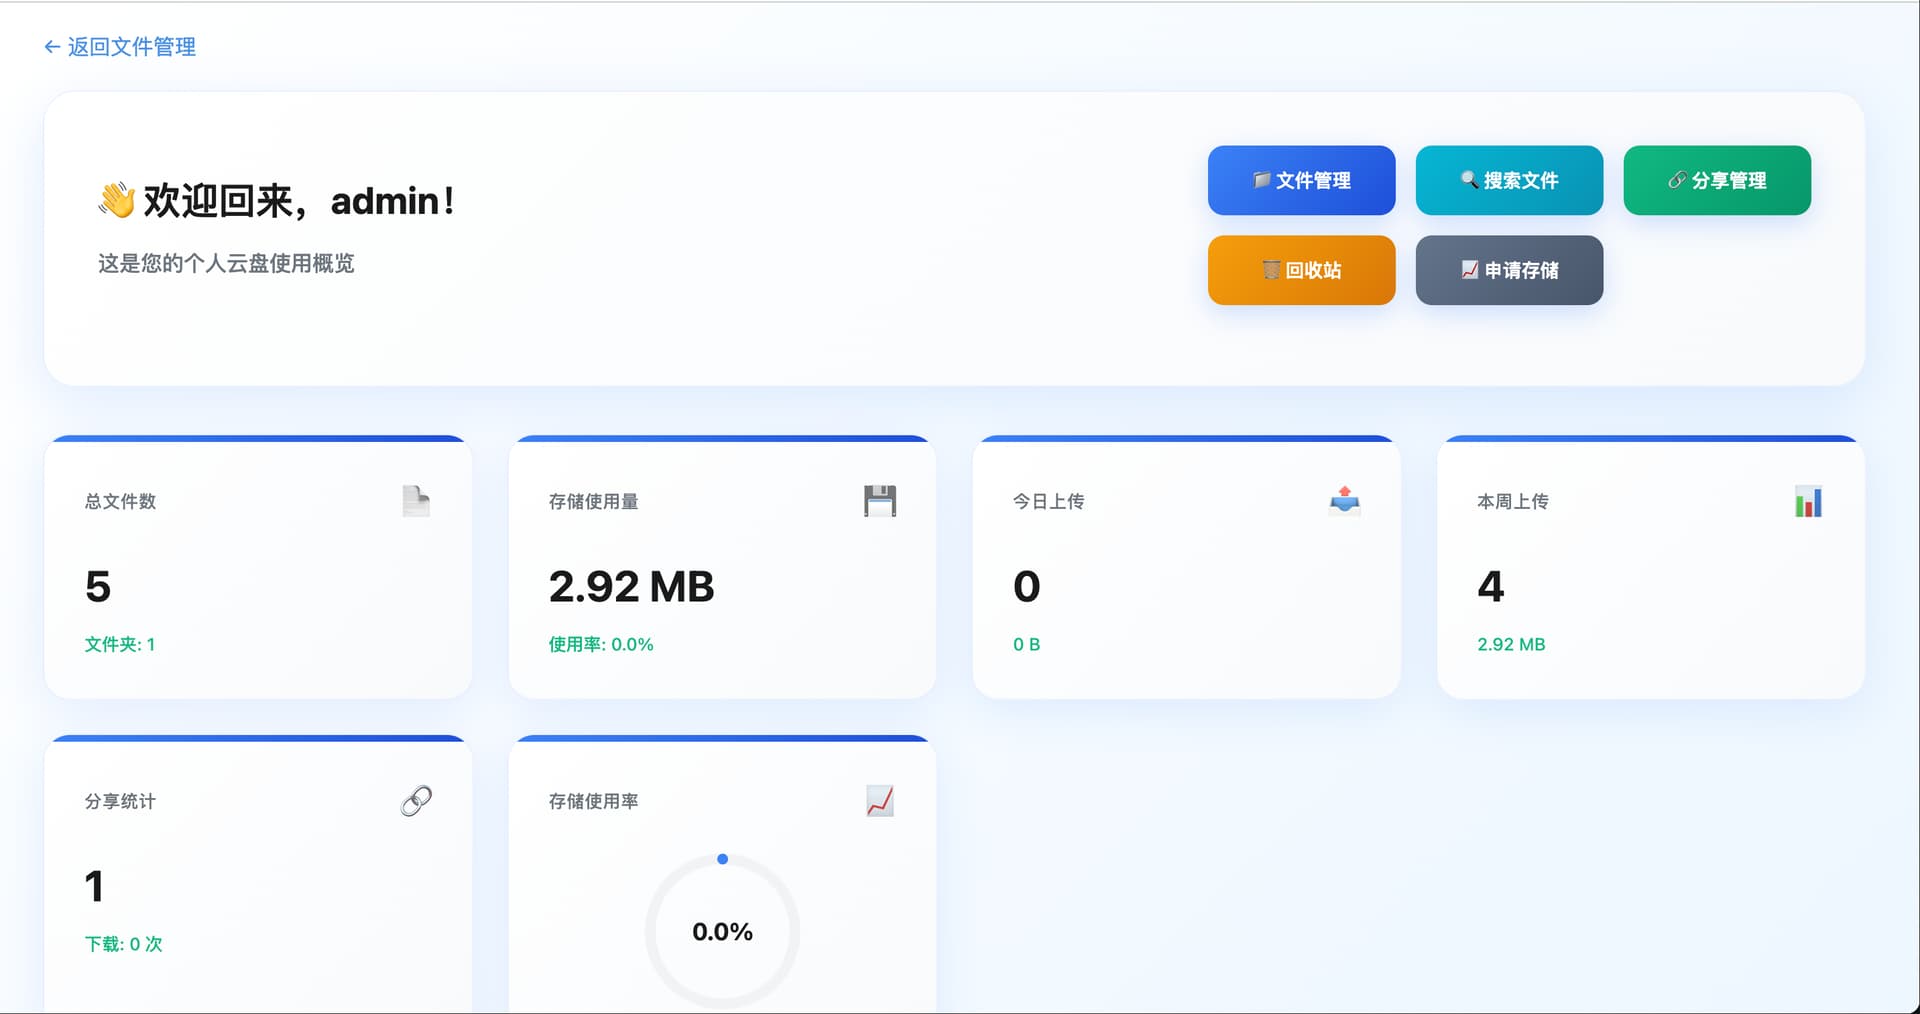The width and height of the screenshot is (1920, 1014).
Task: Click the floppy disk icon on 存储使用量 card
Action: [880, 501]
